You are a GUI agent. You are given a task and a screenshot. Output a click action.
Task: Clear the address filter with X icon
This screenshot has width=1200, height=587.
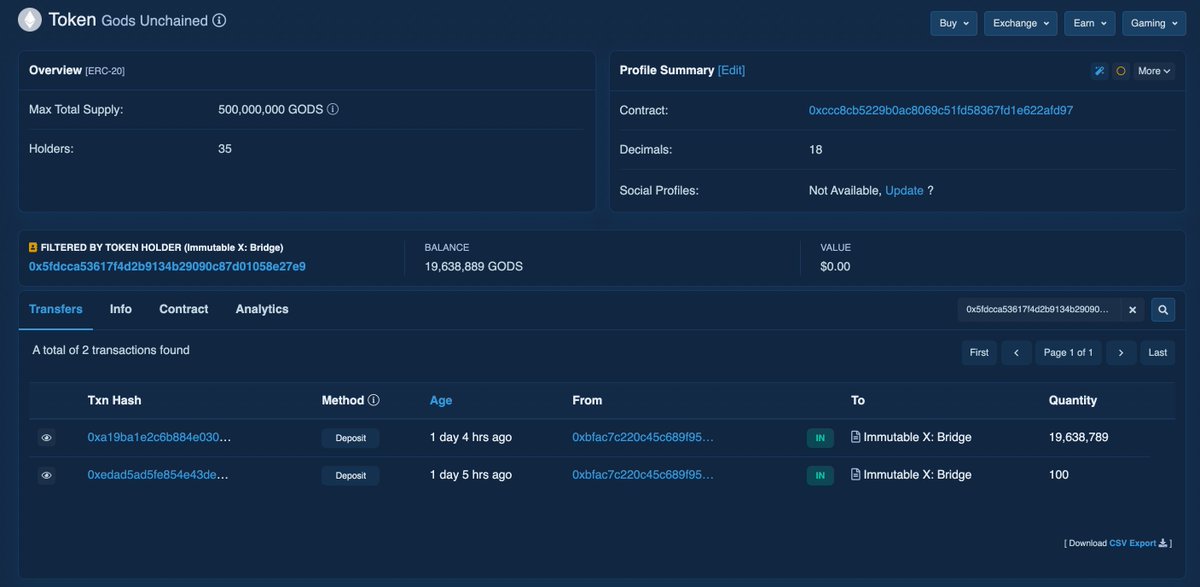pos(1133,310)
